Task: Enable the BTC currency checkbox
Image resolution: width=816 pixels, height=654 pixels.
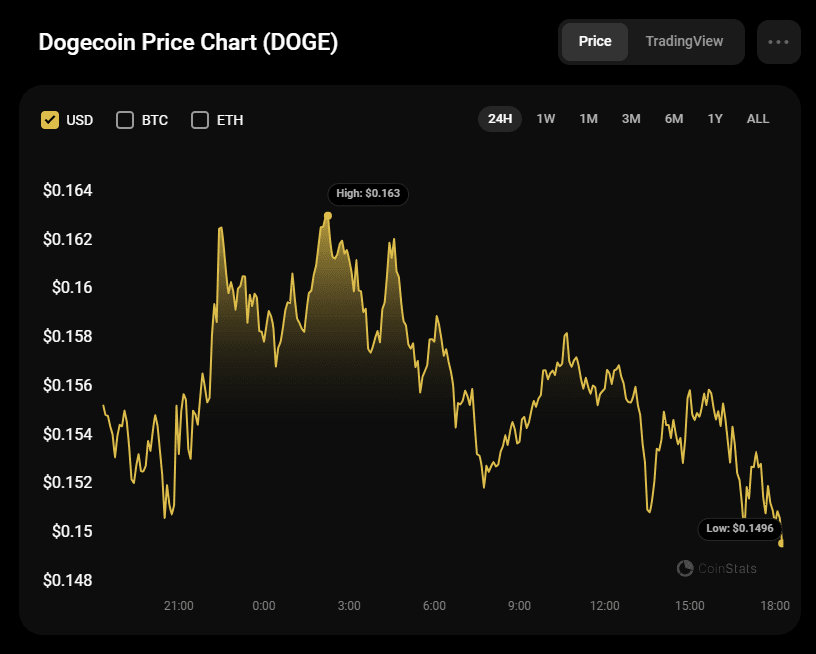Action: [x=125, y=119]
